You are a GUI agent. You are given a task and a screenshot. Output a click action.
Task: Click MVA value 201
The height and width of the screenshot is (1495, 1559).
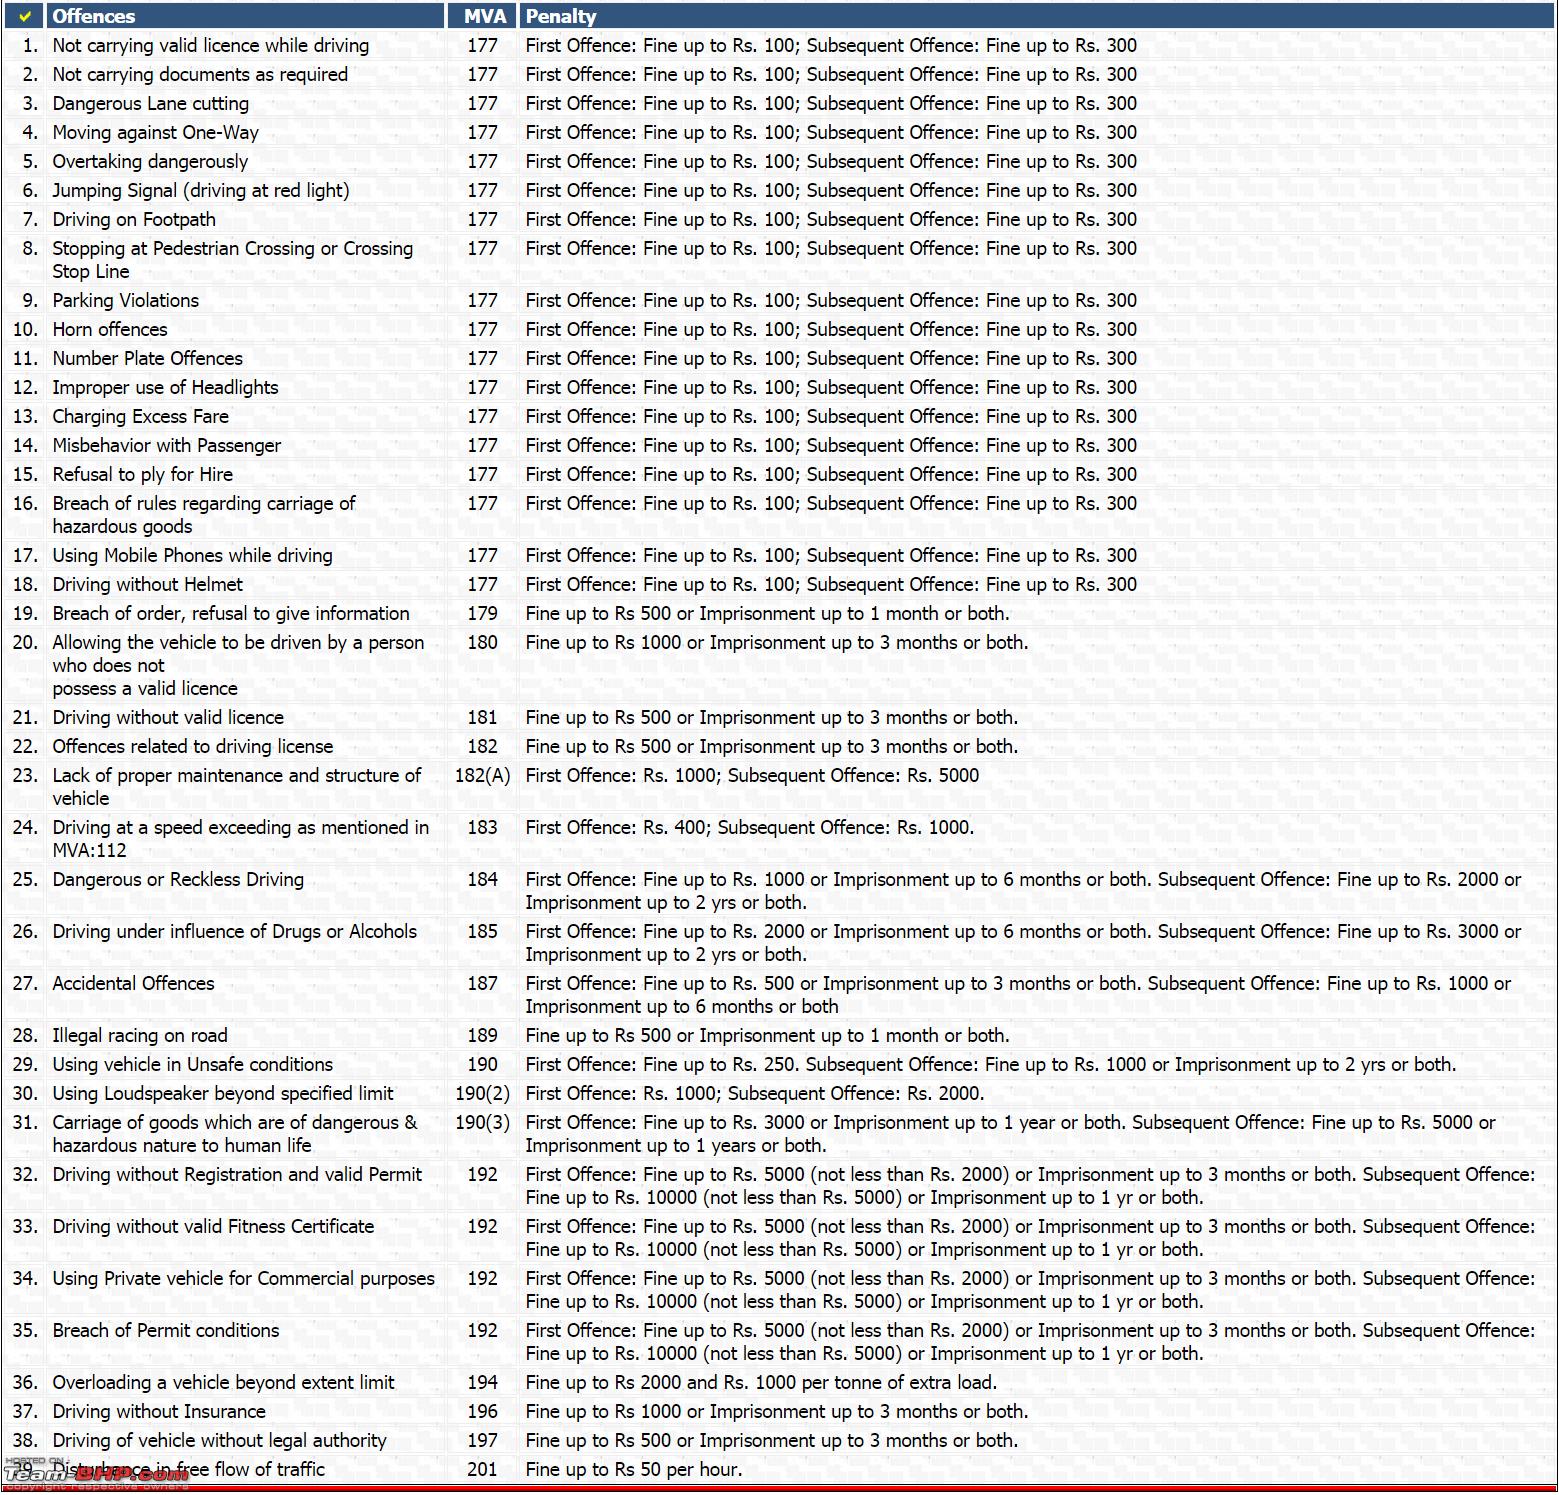click(x=483, y=1469)
